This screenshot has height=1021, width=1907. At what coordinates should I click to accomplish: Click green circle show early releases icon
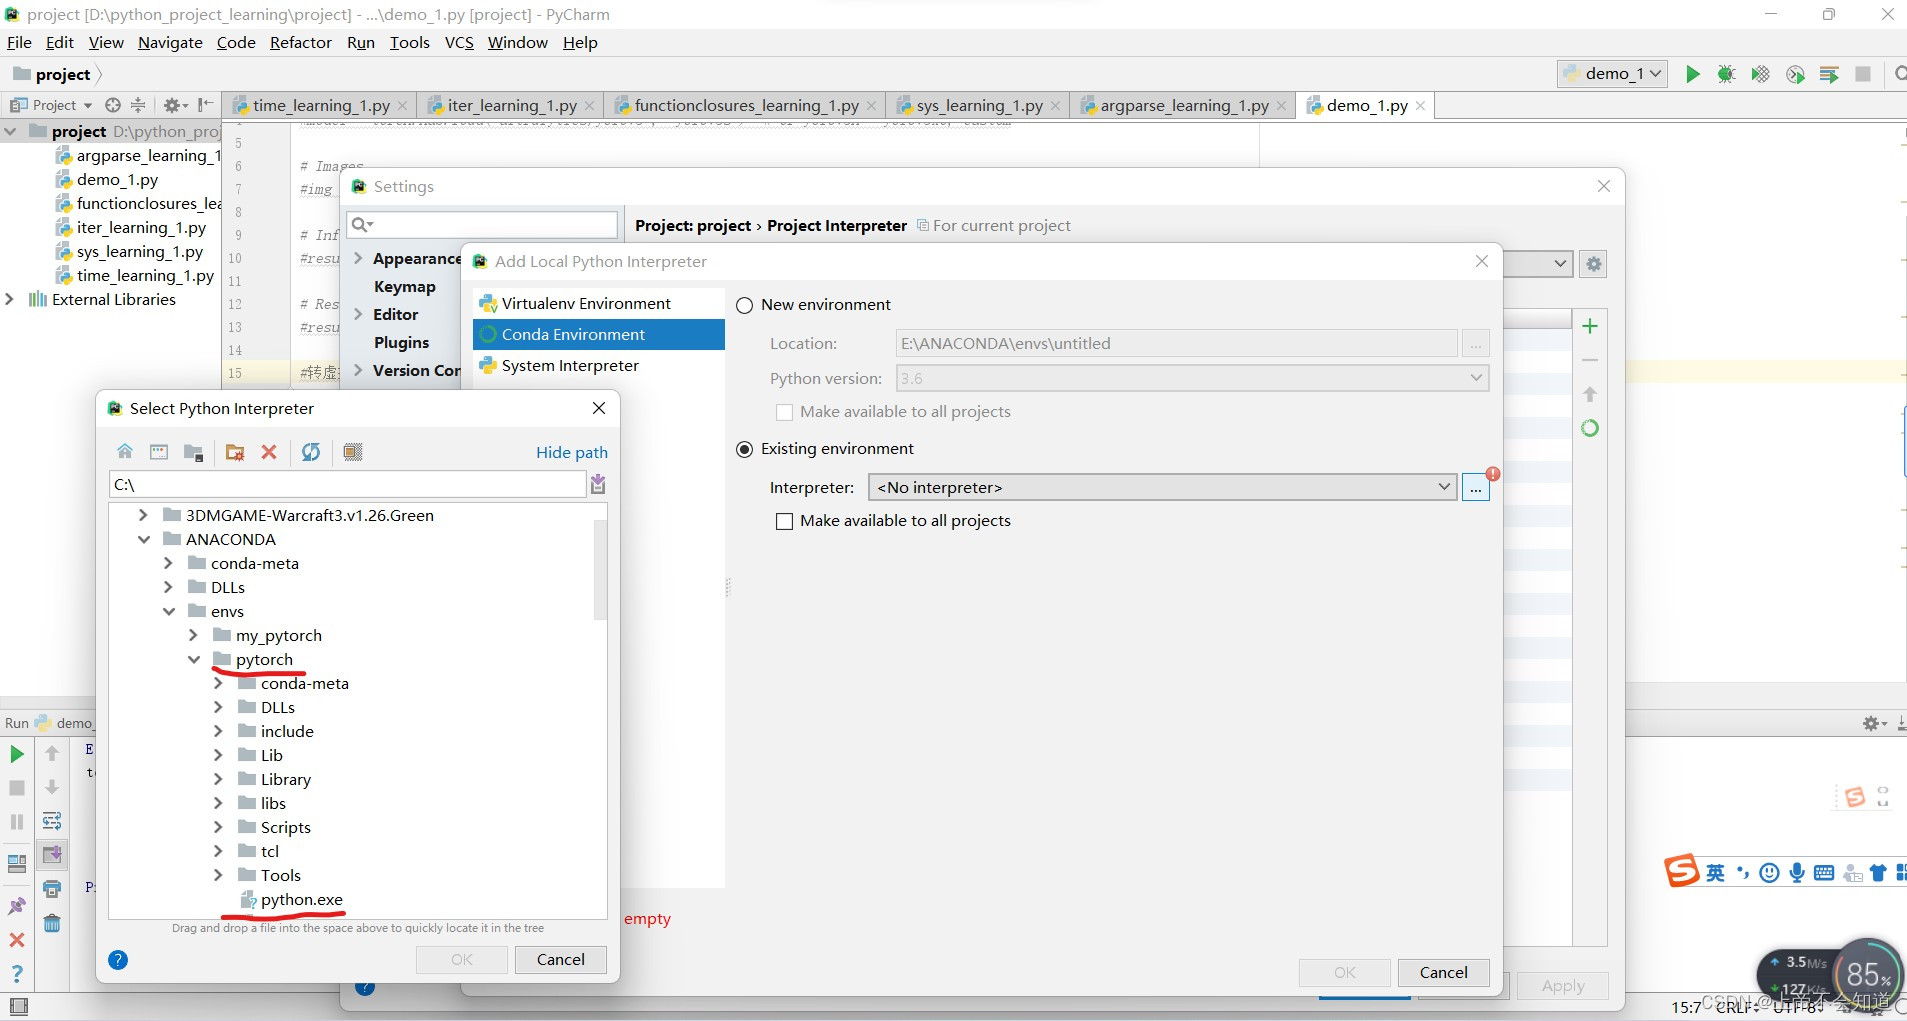click(x=1590, y=428)
